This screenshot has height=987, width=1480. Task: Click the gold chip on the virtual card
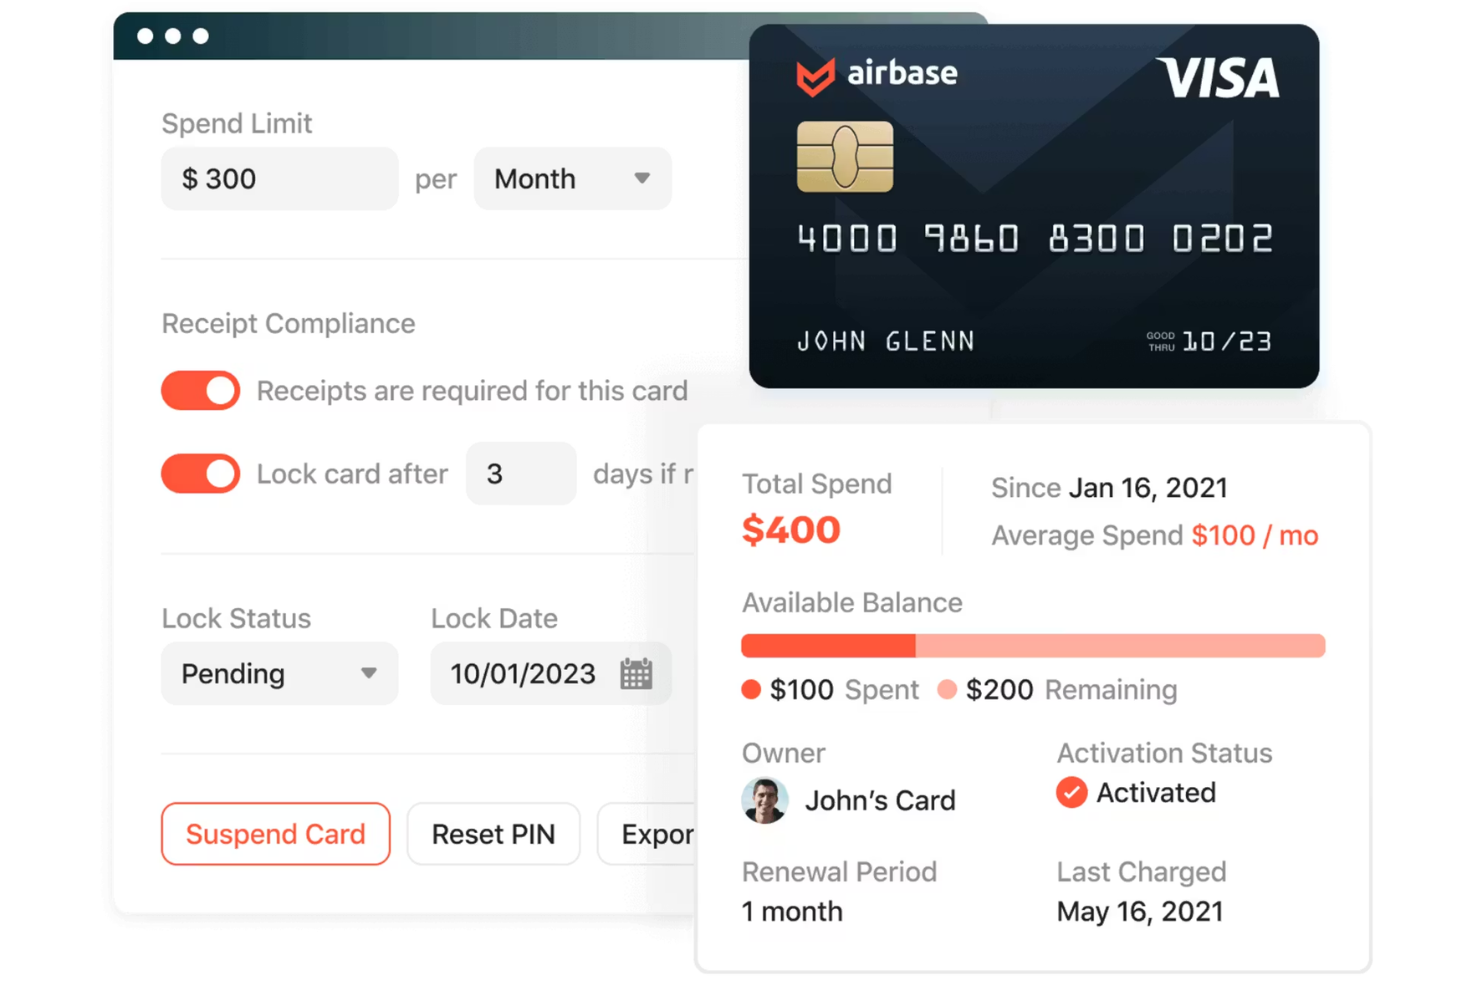coord(845,158)
